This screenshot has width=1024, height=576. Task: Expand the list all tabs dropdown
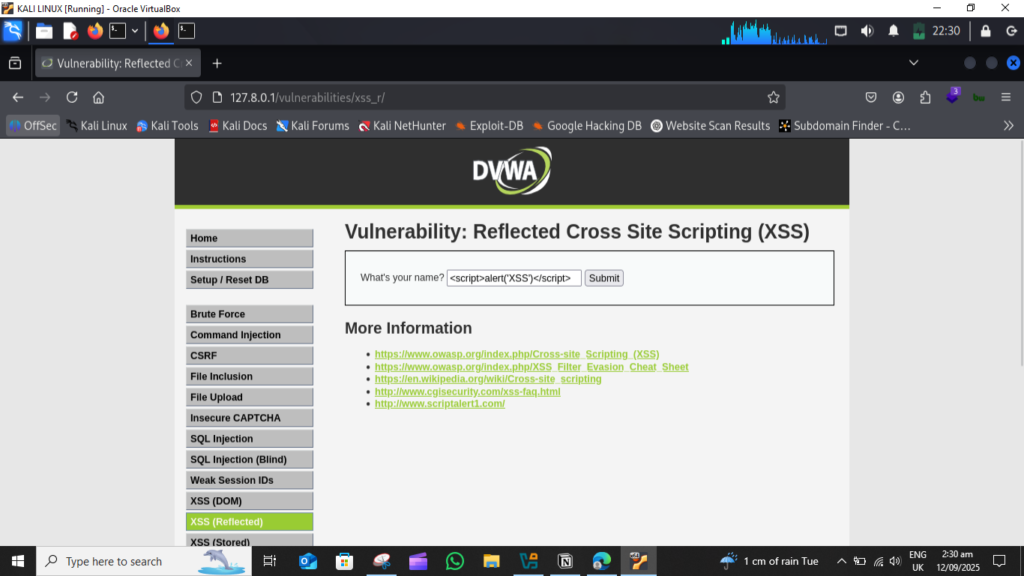click(x=913, y=63)
